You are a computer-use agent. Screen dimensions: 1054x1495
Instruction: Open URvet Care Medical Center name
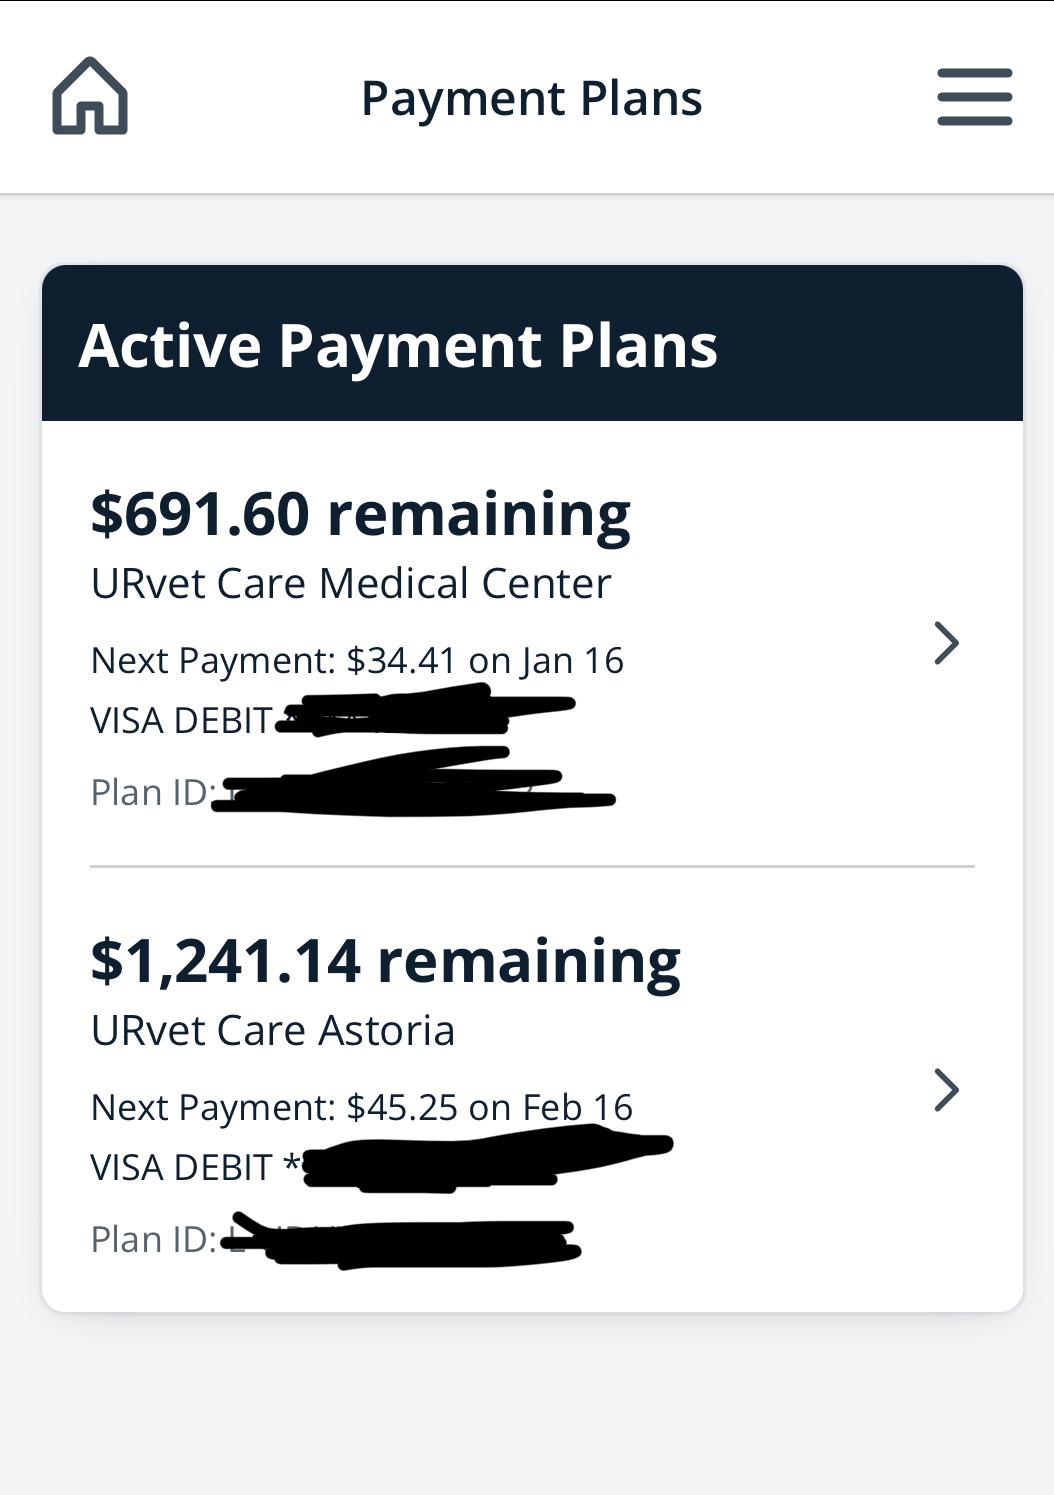coord(350,584)
